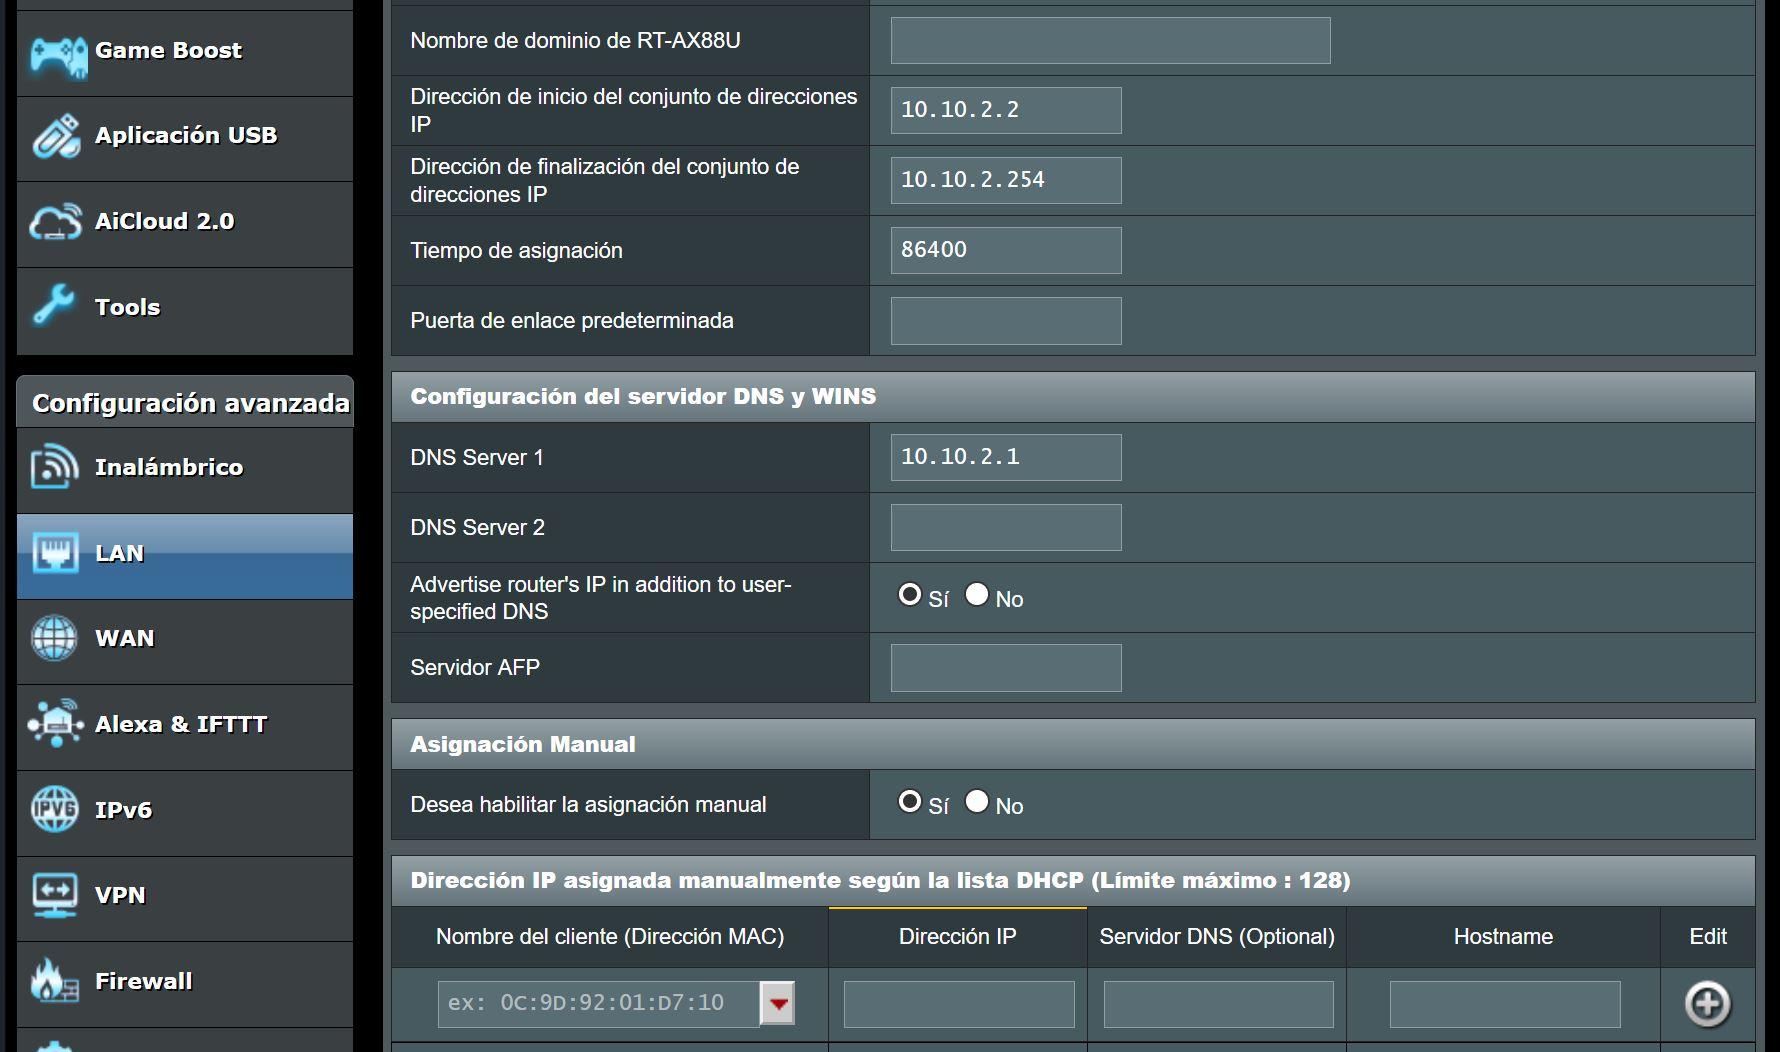Select the LAN menu item

click(185, 557)
